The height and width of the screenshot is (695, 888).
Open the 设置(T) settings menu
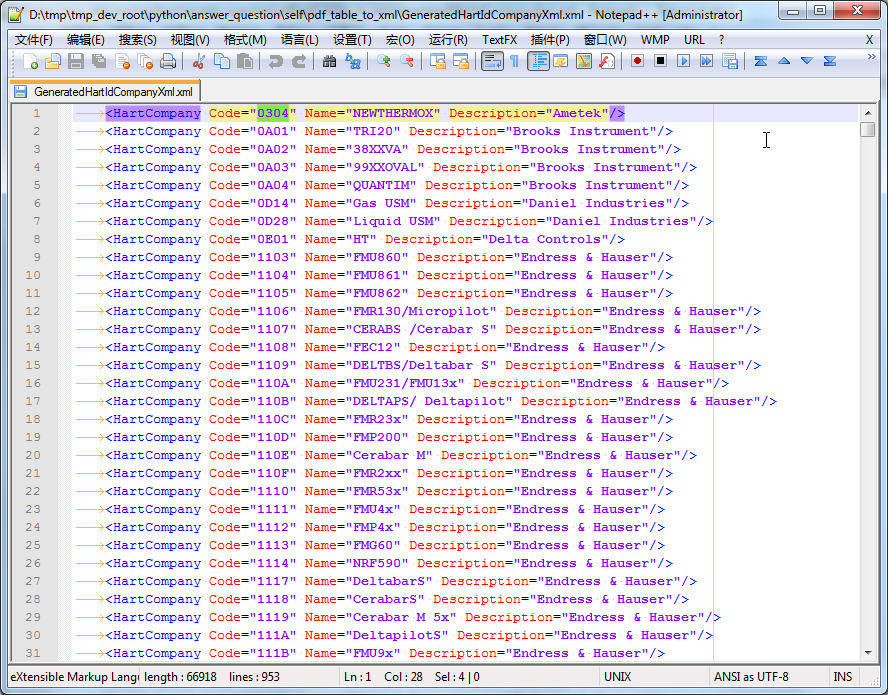(x=352, y=40)
